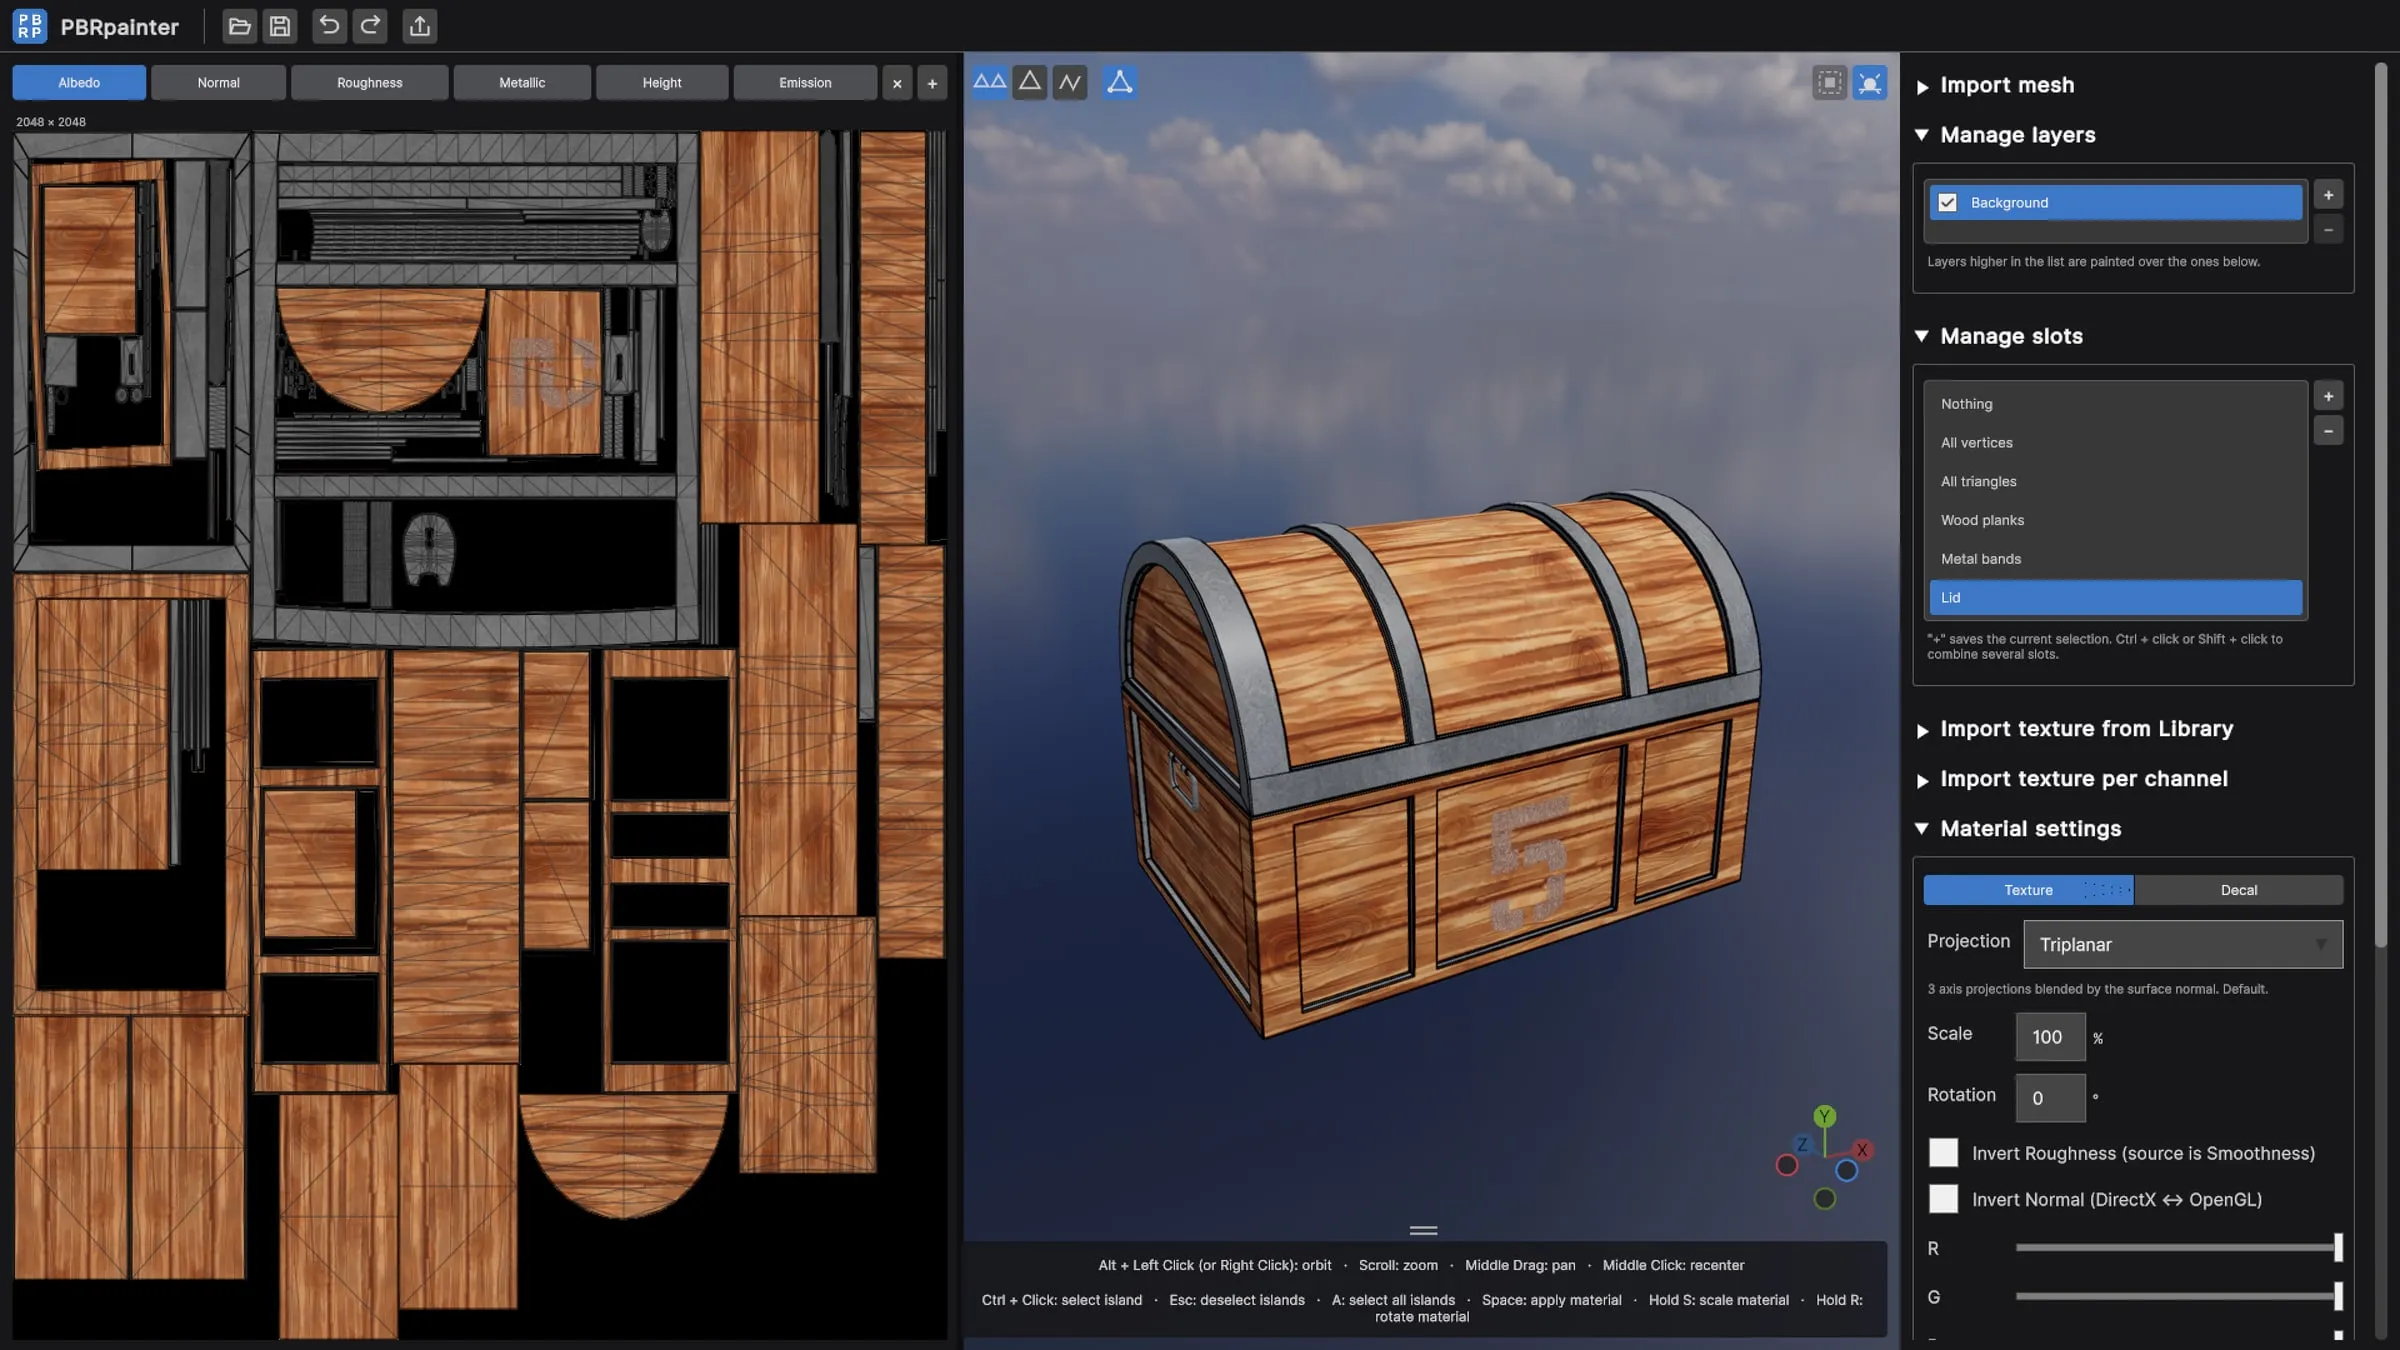This screenshot has width=2400, height=1350.
Task: Switch to the Height channel tab
Action: point(662,83)
